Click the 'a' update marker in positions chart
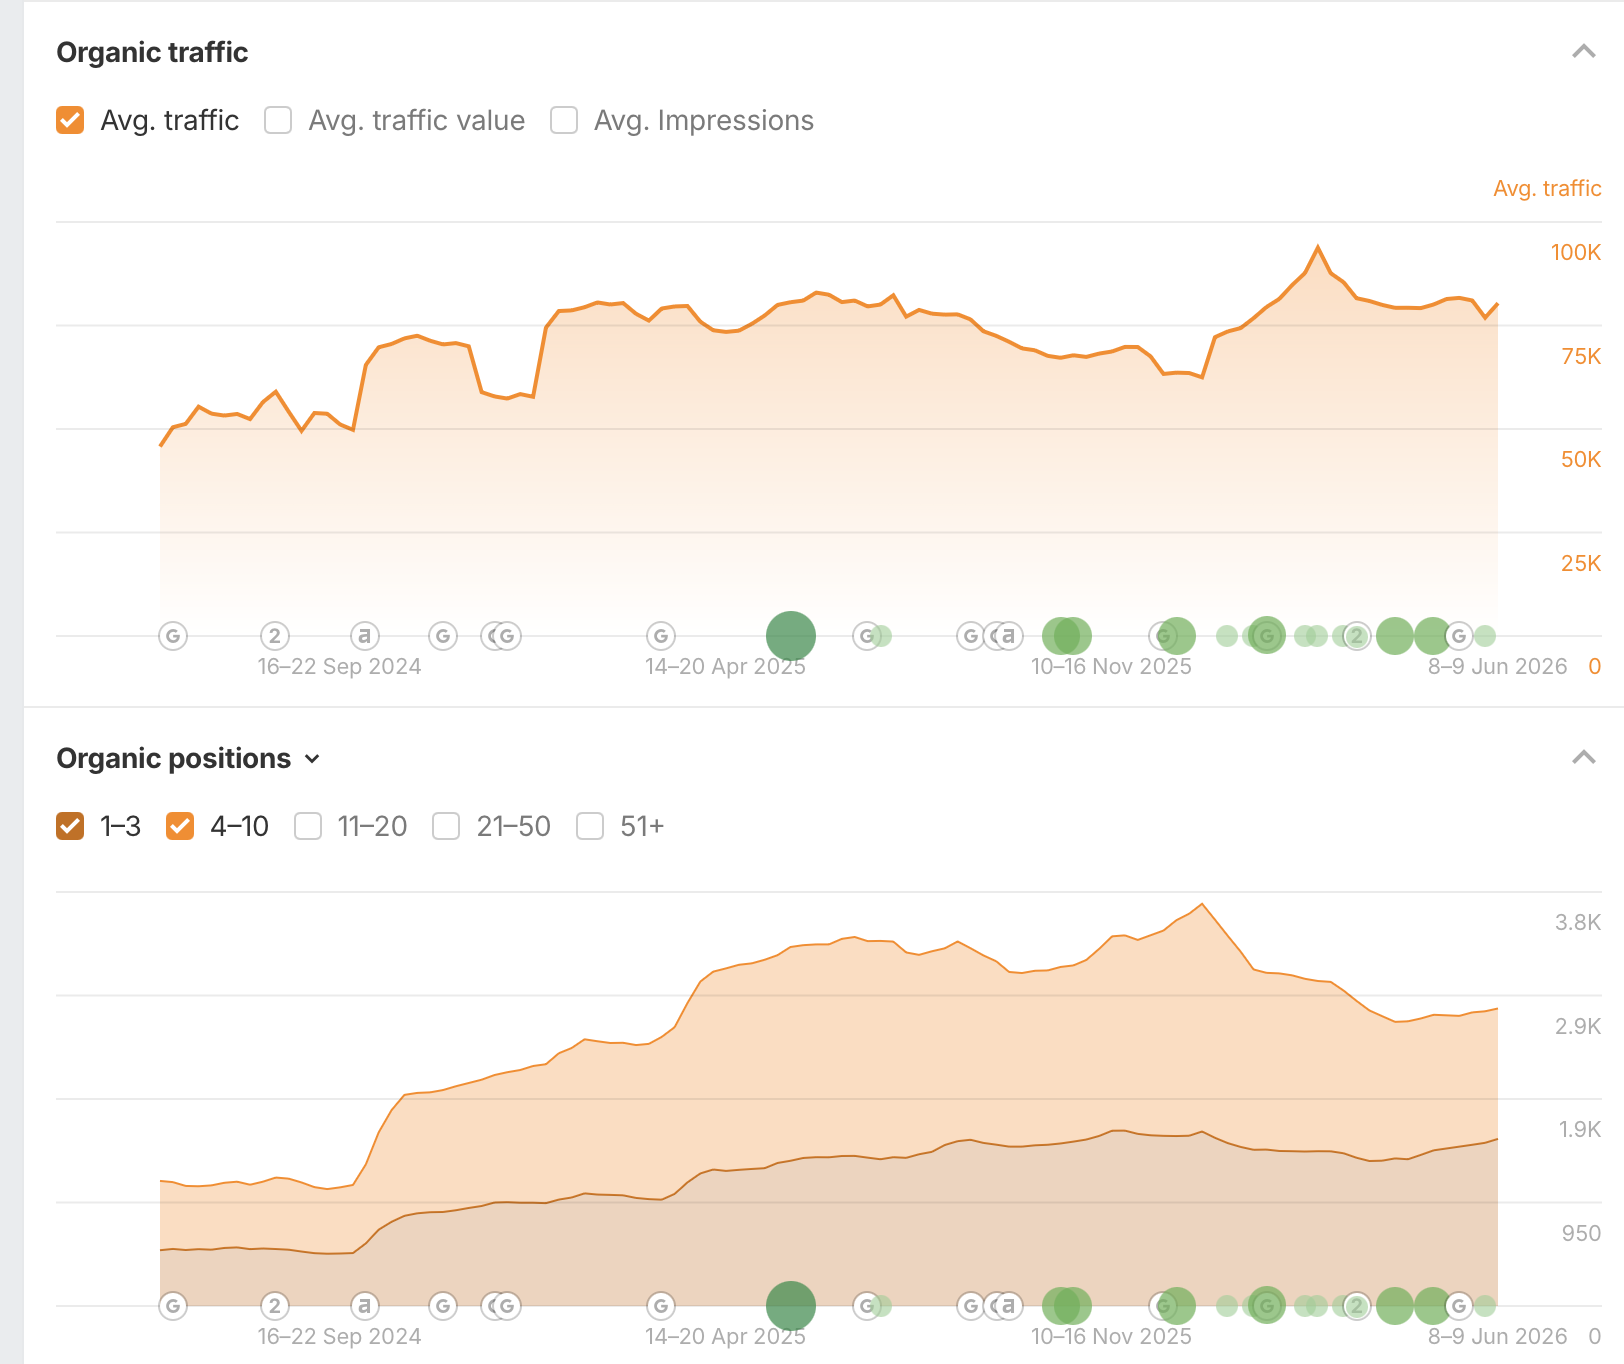Image resolution: width=1624 pixels, height=1364 pixels. pos(365,1305)
